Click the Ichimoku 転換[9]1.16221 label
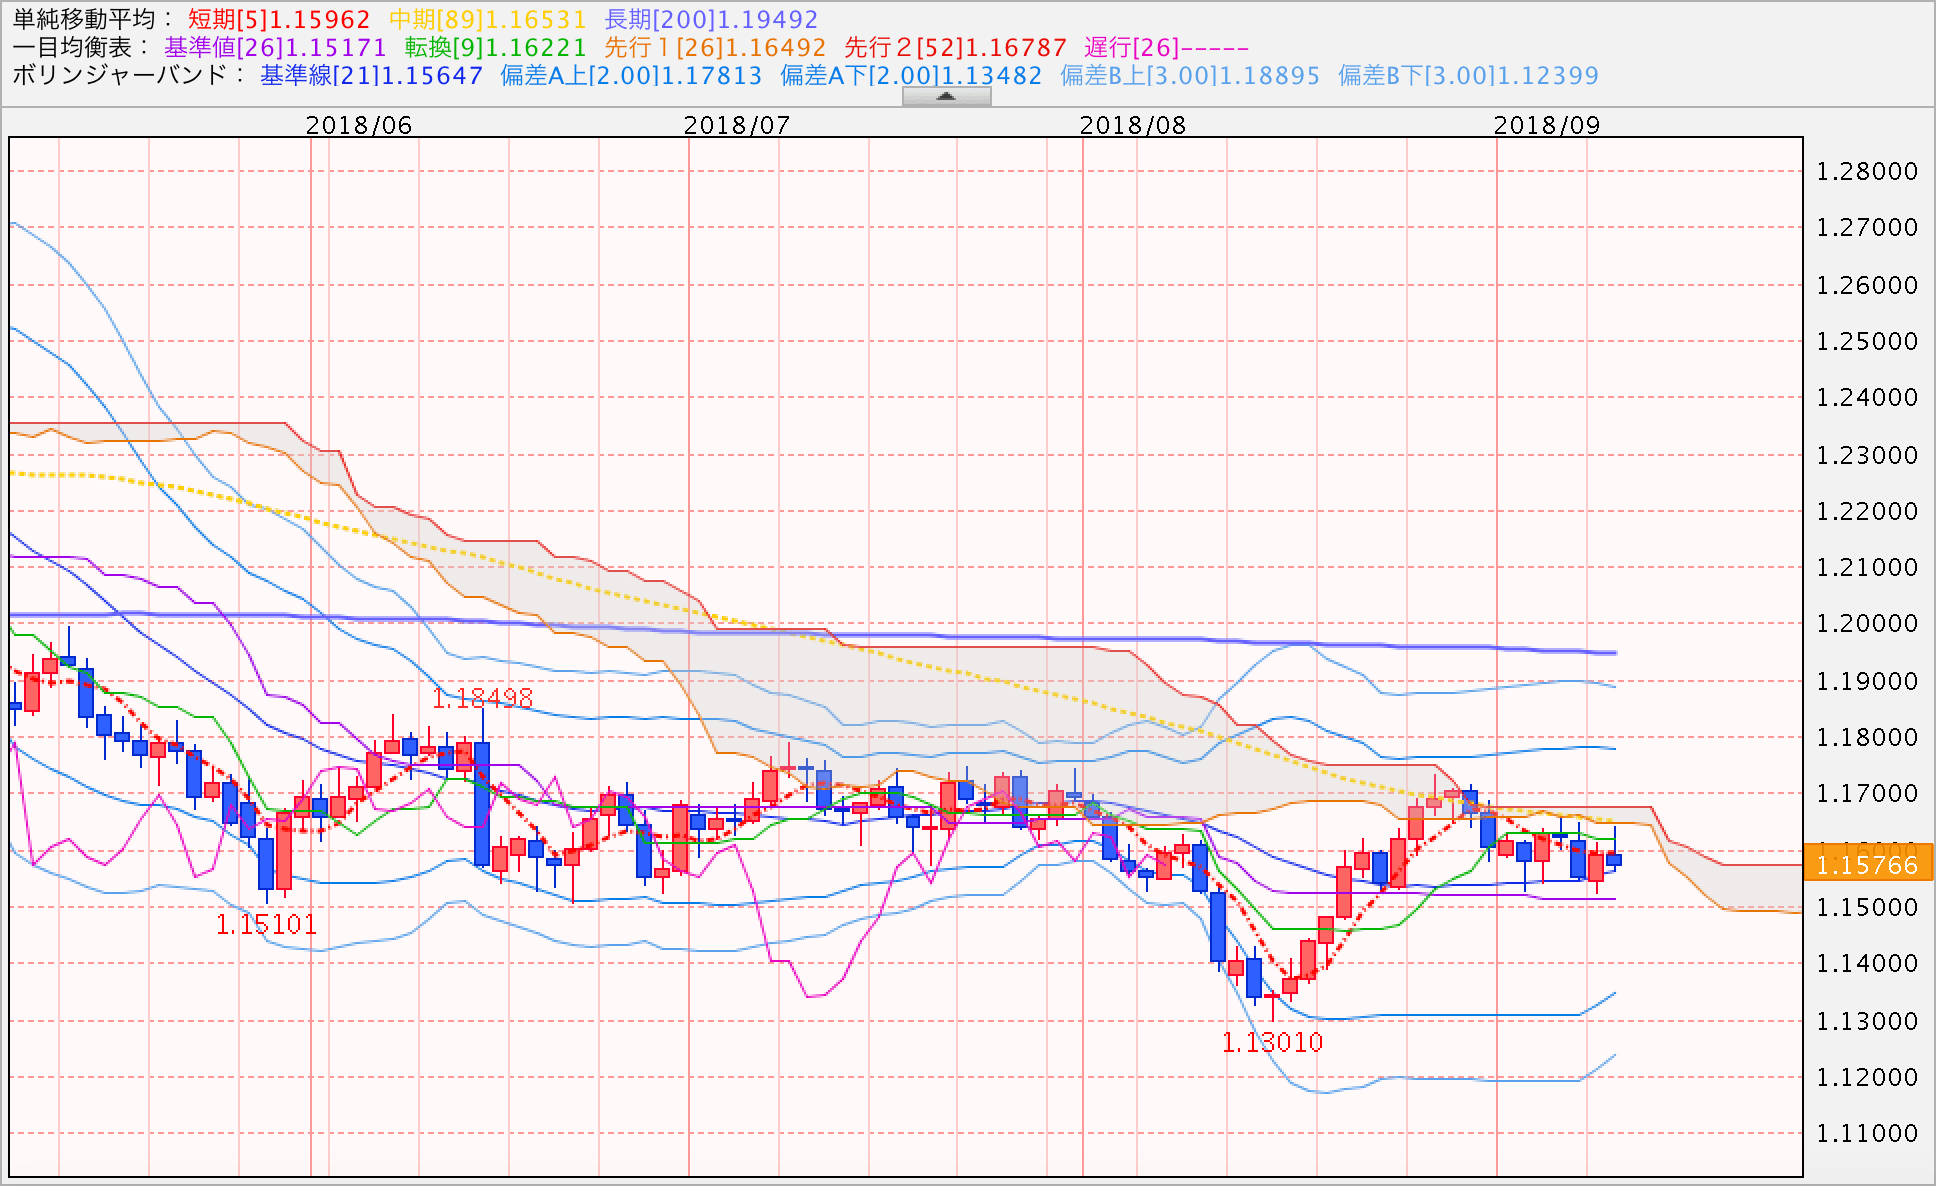 pos(495,48)
